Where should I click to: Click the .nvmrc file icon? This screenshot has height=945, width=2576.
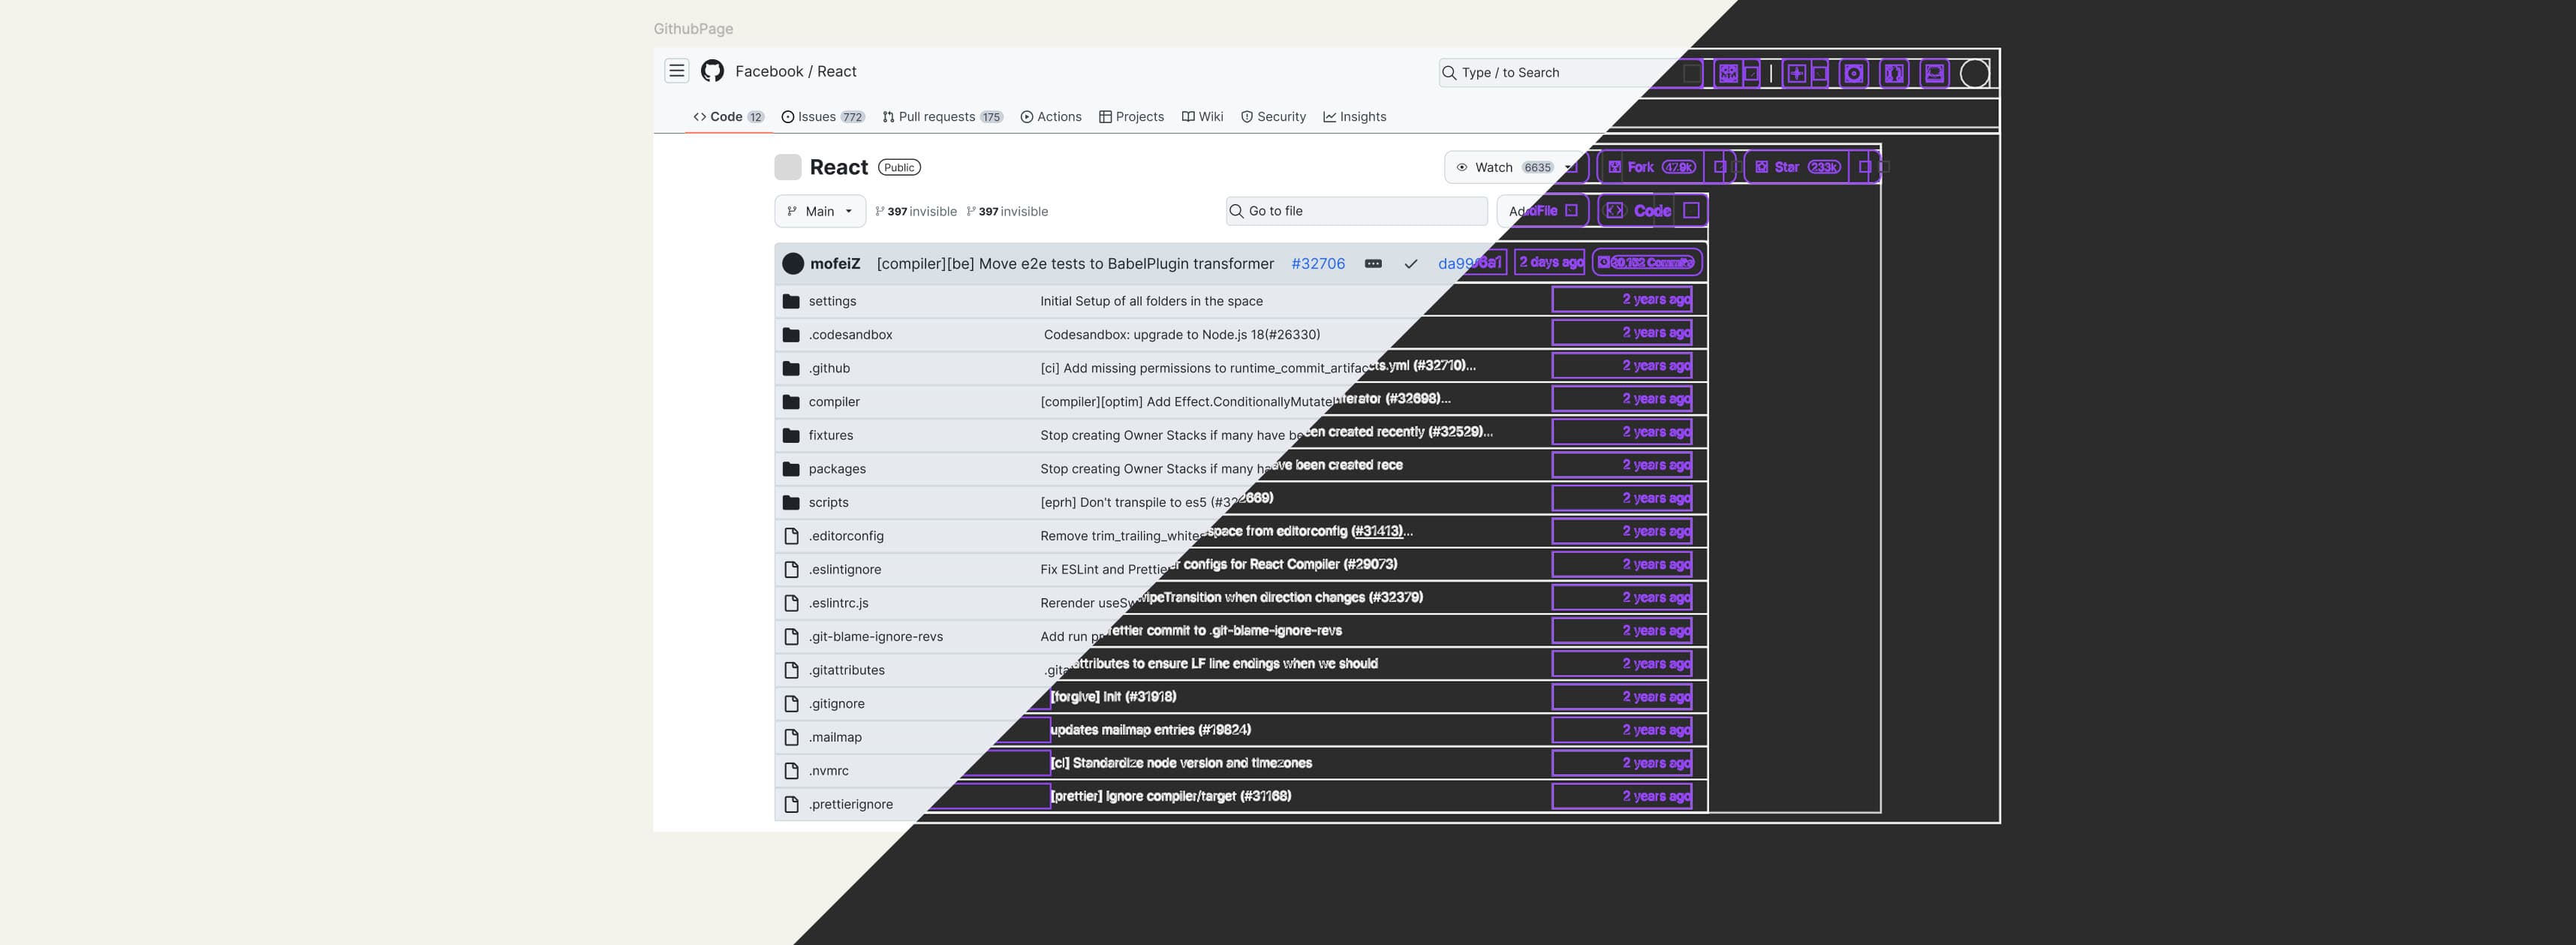pyautogui.click(x=791, y=770)
